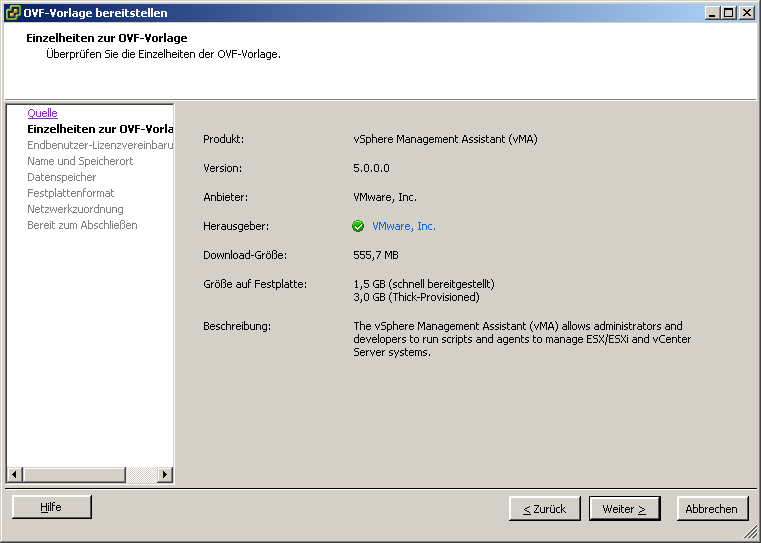
Task: Select Endbenutzer-Lizenzvereinbarung step in sidebar
Action: point(100,145)
